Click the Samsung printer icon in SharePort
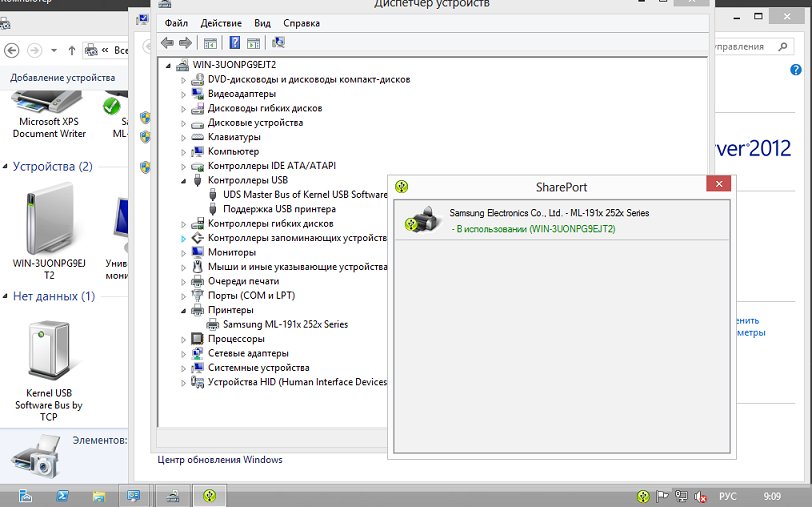 pyautogui.click(x=423, y=220)
